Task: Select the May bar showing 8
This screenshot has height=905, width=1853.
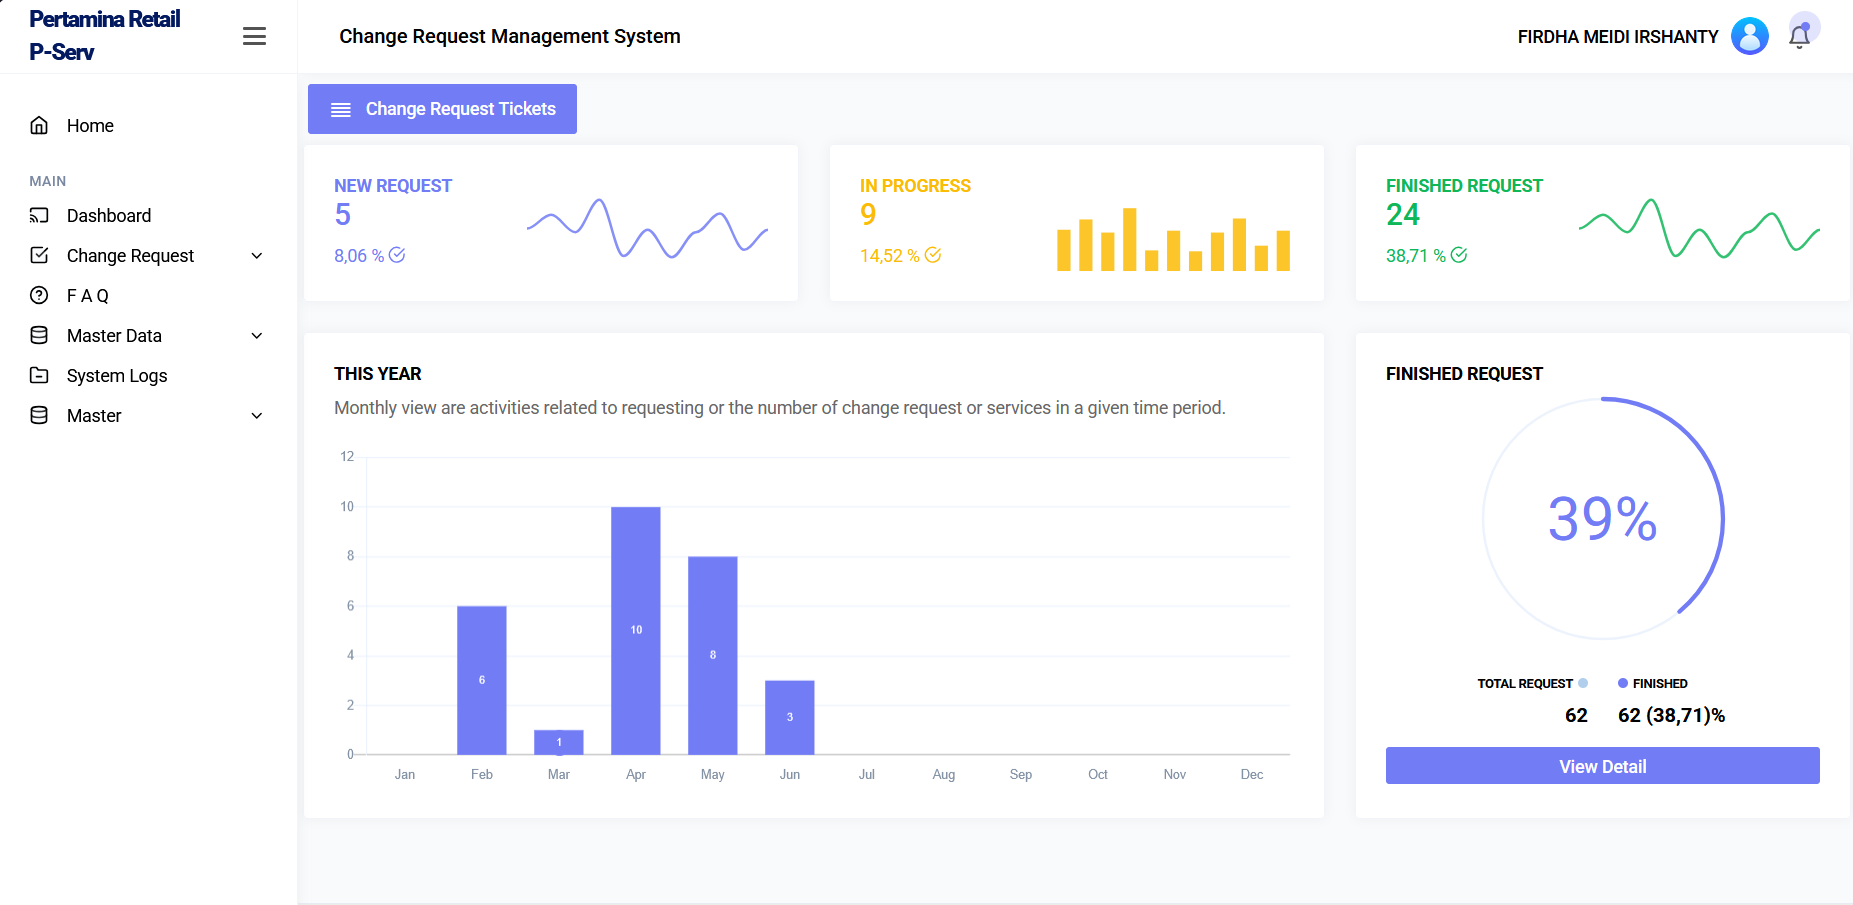Action: (713, 655)
